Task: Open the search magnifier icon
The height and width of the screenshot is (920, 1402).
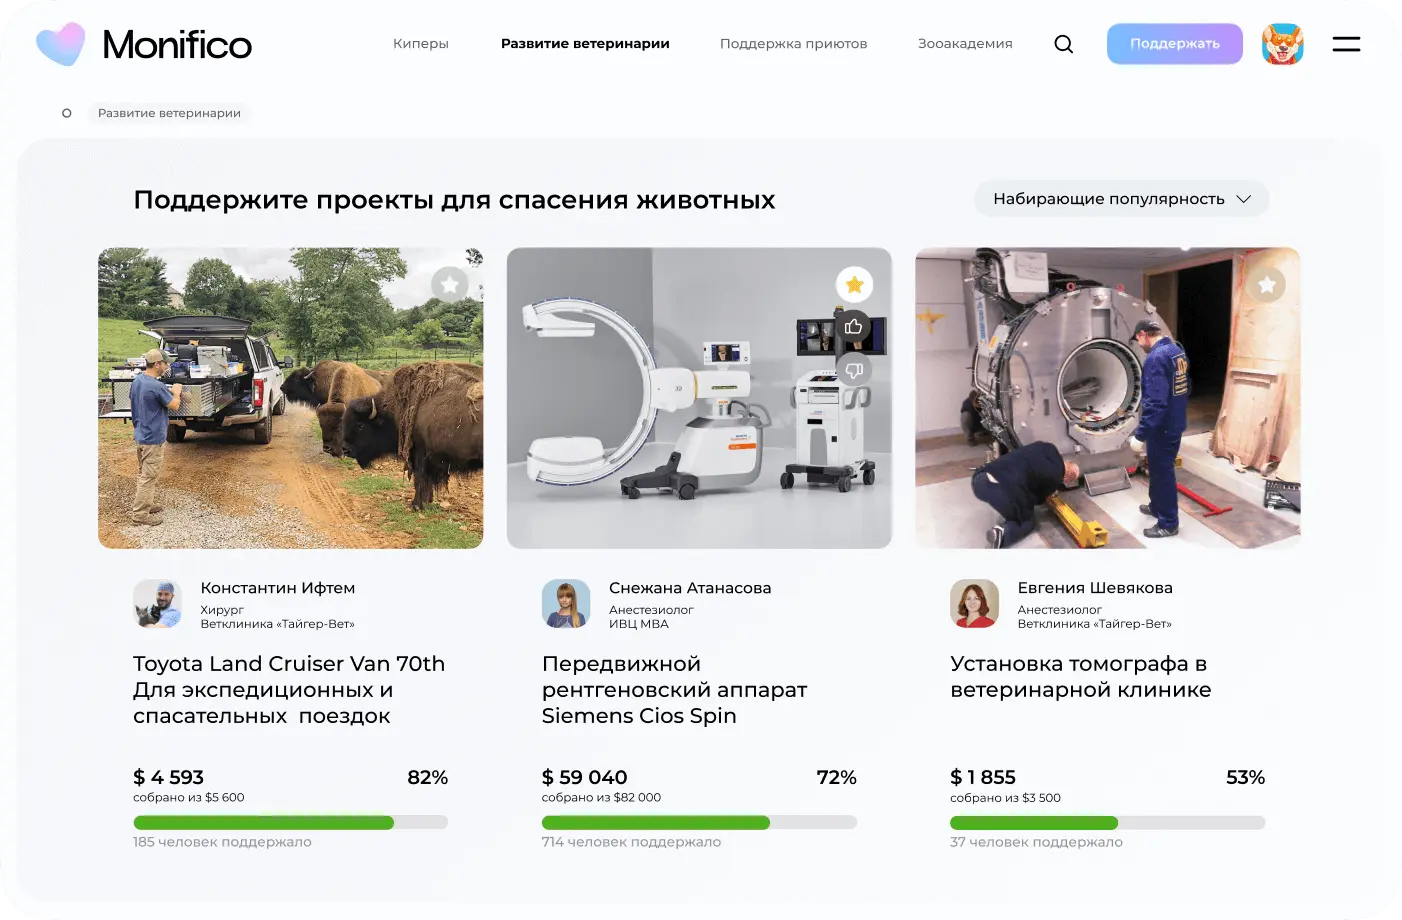Action: coord(1064,44)
